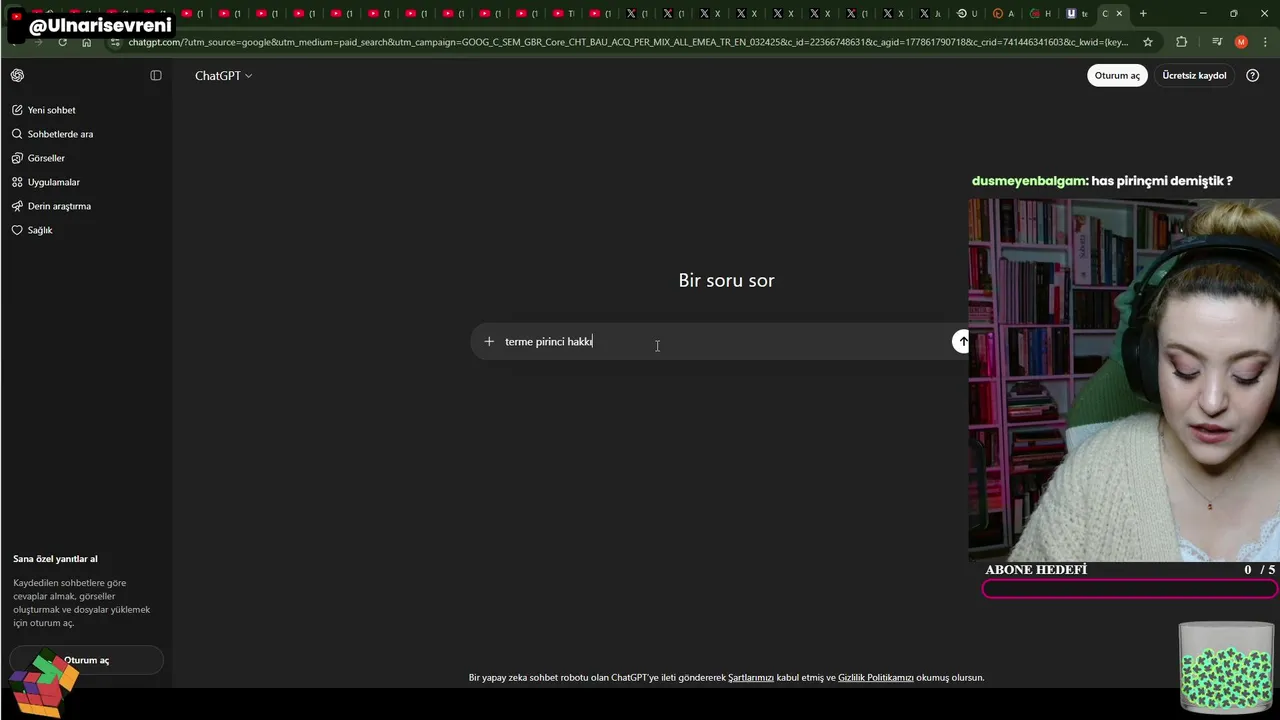The height and width of the screenshot is (720, 1280).
Task: Click the sidebar bottom Oturum aç button
Action: click(x=86, y=660)
